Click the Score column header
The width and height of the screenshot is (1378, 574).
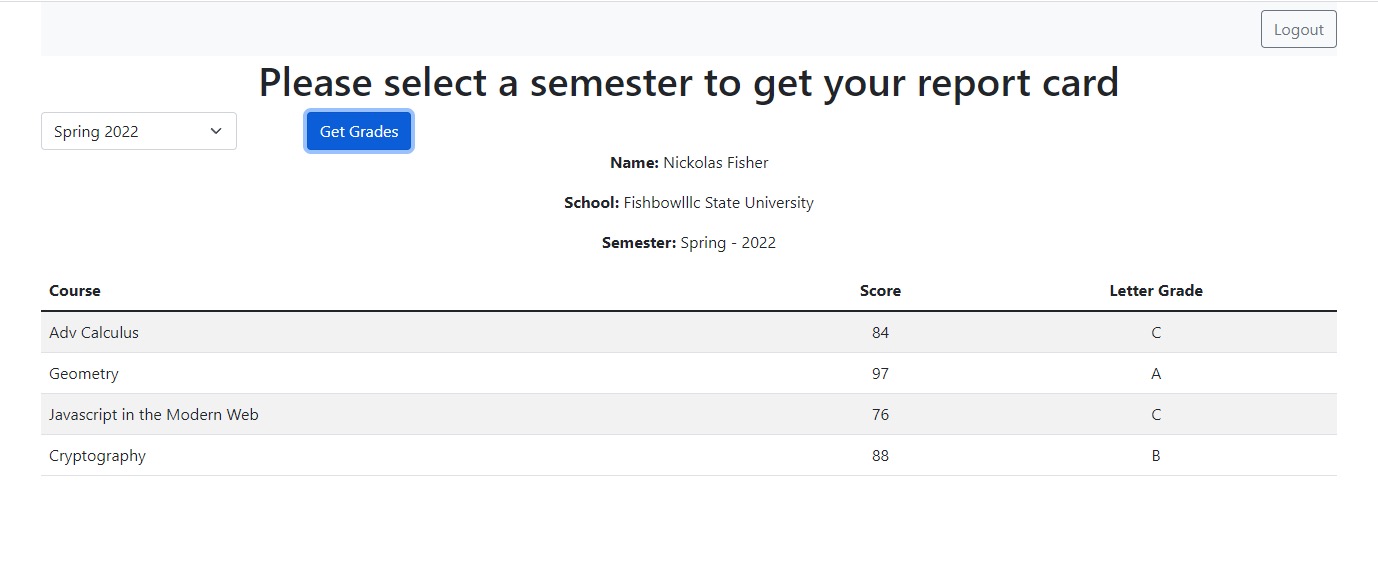pyautogui.click(x=880, y=291)
